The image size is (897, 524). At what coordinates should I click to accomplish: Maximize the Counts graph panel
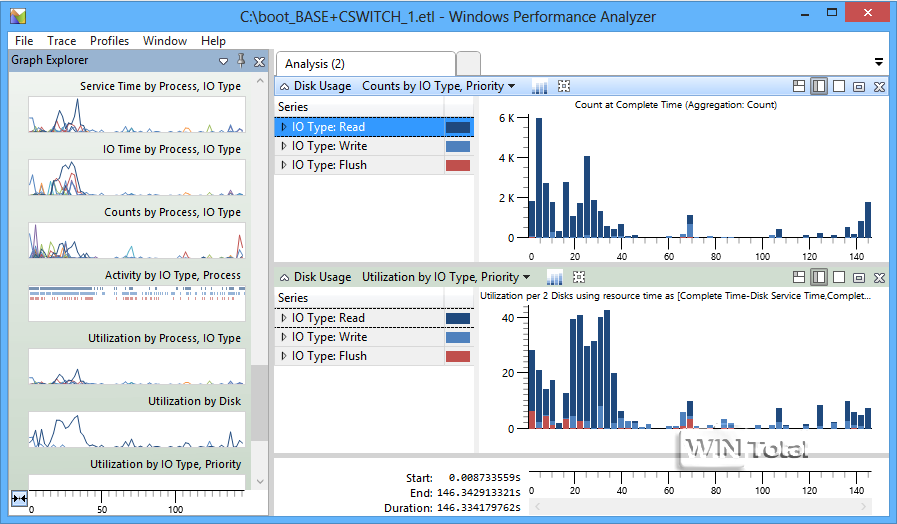pos(859,87)
